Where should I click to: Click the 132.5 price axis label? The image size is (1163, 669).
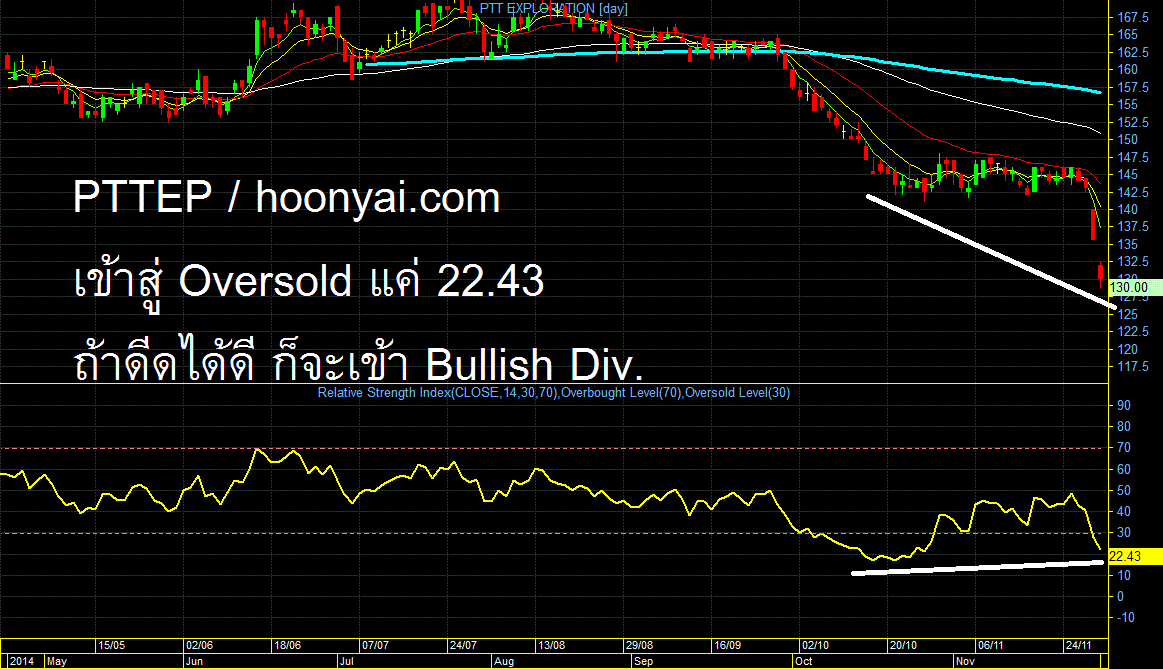pos(1133,261)
